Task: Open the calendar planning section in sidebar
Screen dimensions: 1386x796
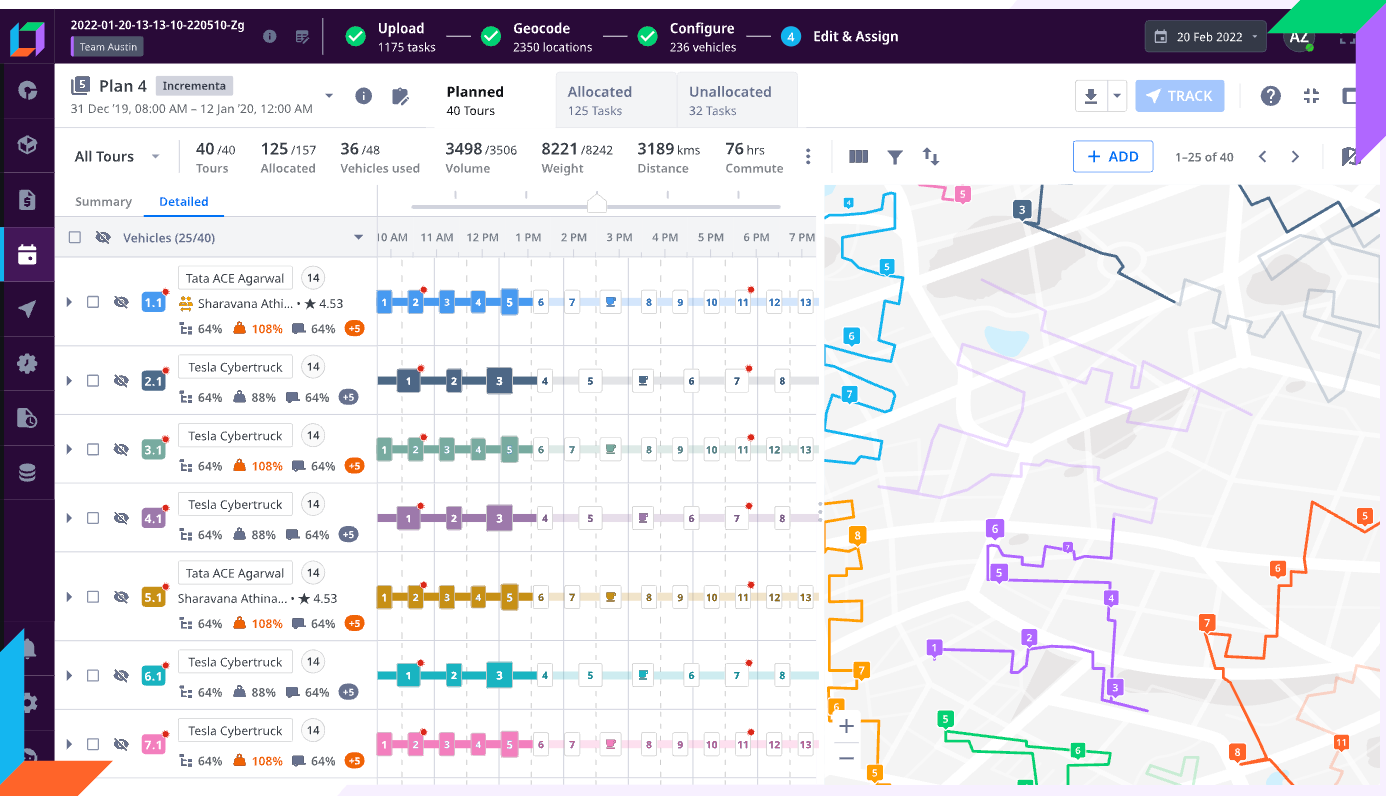Action: (x=27, y=253)
